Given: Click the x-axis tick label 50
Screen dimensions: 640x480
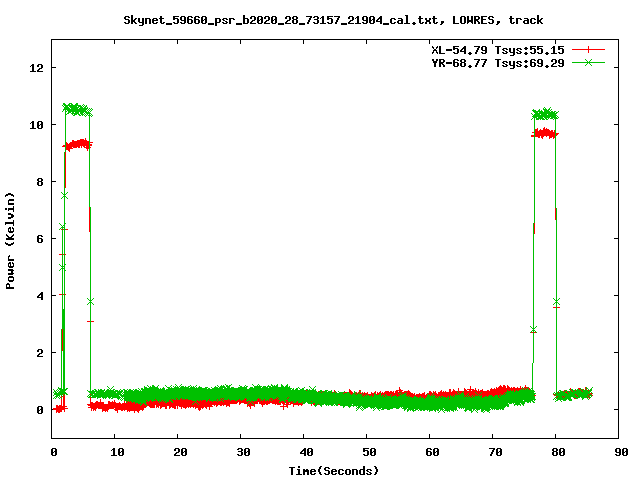Looking at the screenshot, I should tap(369, 452).
